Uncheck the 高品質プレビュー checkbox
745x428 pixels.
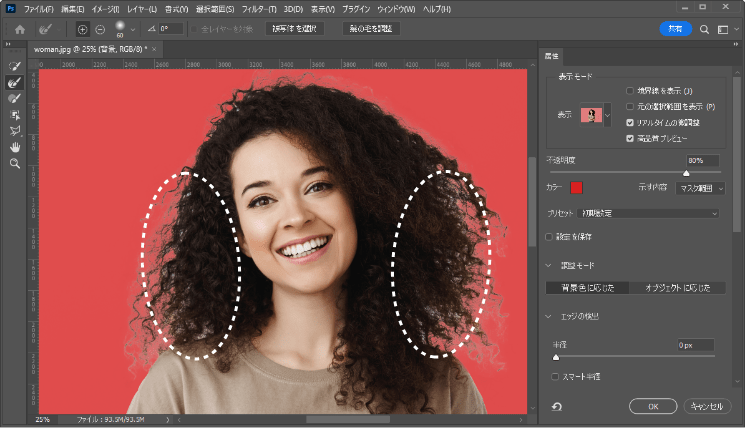click(630, 137)
